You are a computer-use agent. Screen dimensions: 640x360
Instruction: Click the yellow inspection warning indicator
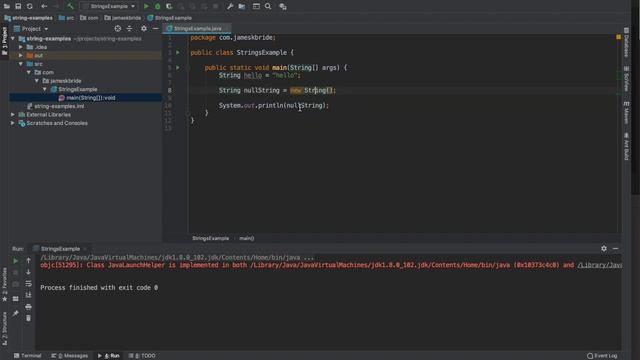pyautogui.click(x=618, y=37)
